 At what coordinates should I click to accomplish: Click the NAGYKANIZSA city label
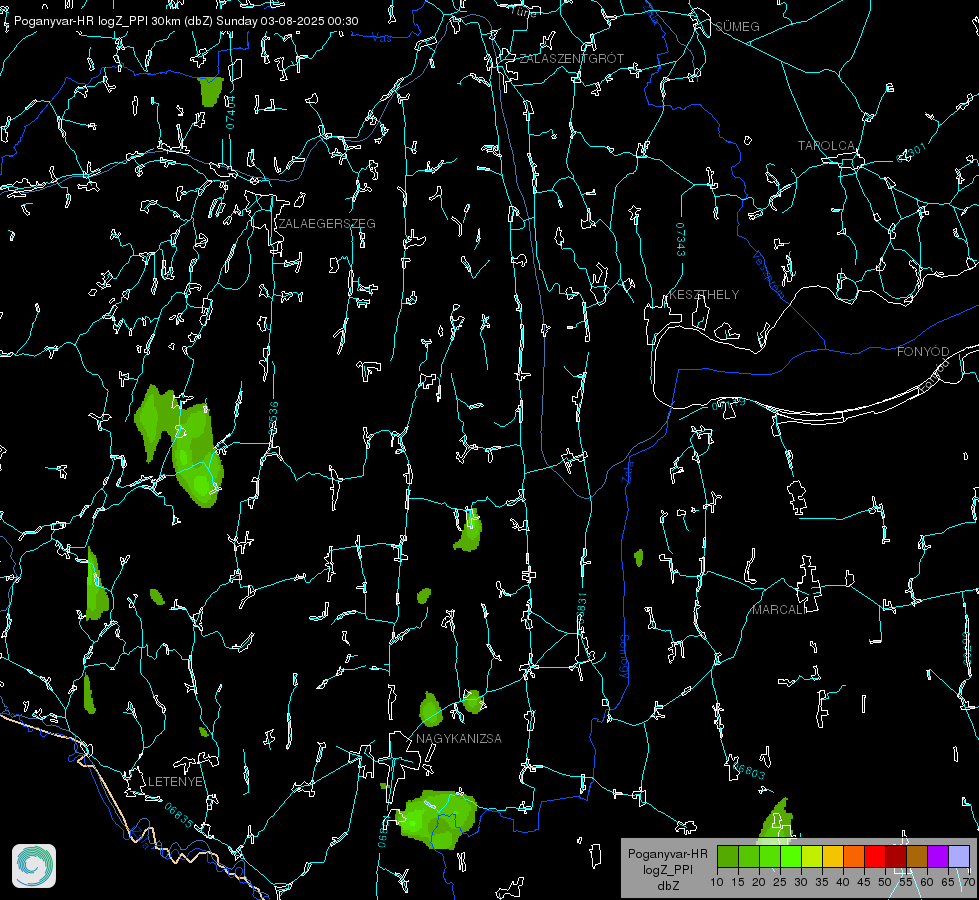pyautogui.click(x=459, y=738)
